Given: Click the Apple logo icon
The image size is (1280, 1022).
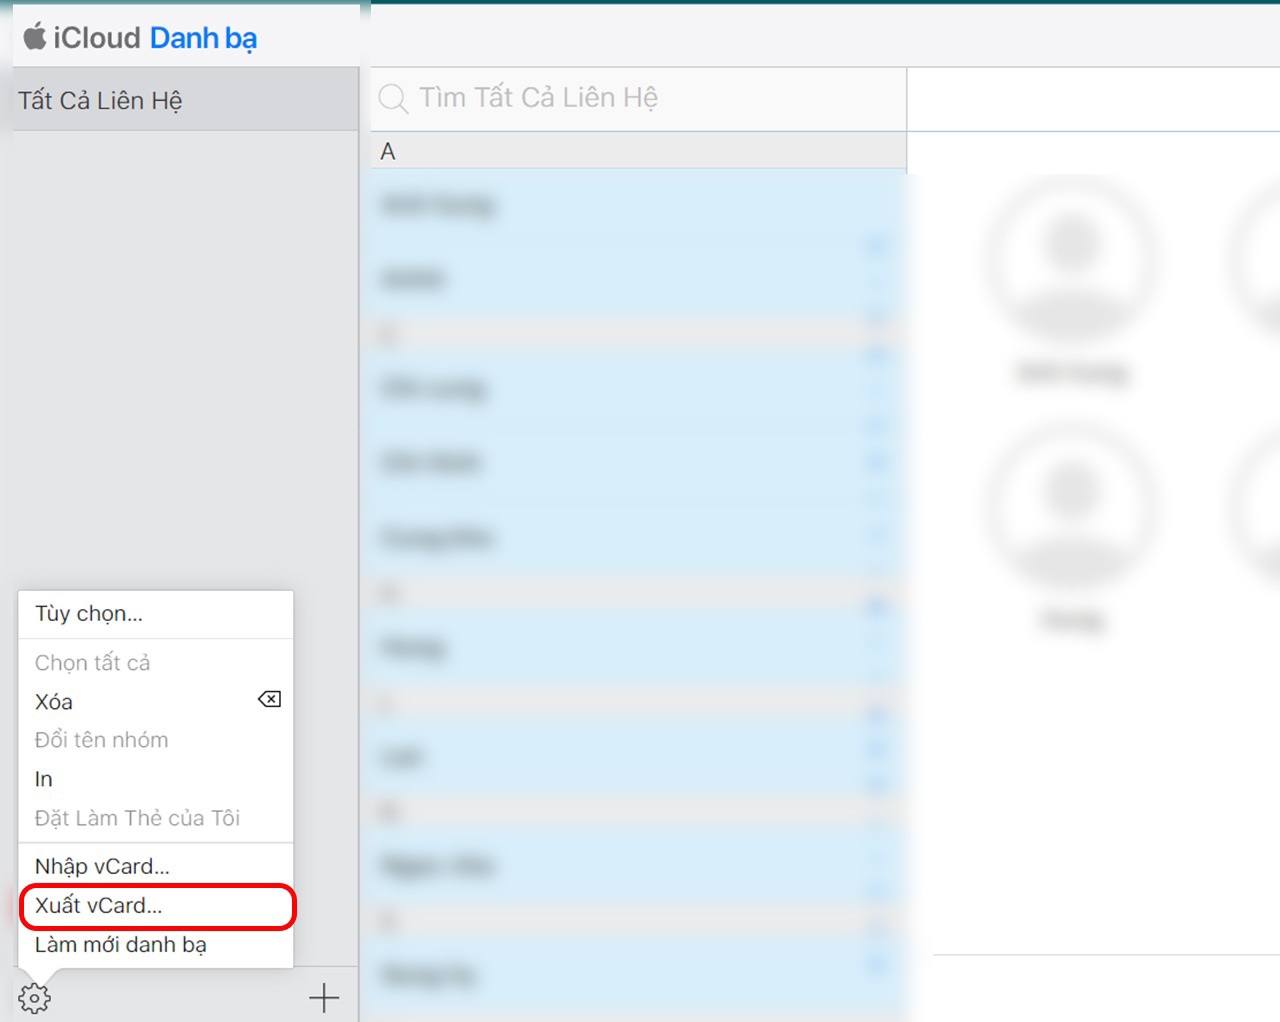Looking at the screenshot, I should [35, 37].
